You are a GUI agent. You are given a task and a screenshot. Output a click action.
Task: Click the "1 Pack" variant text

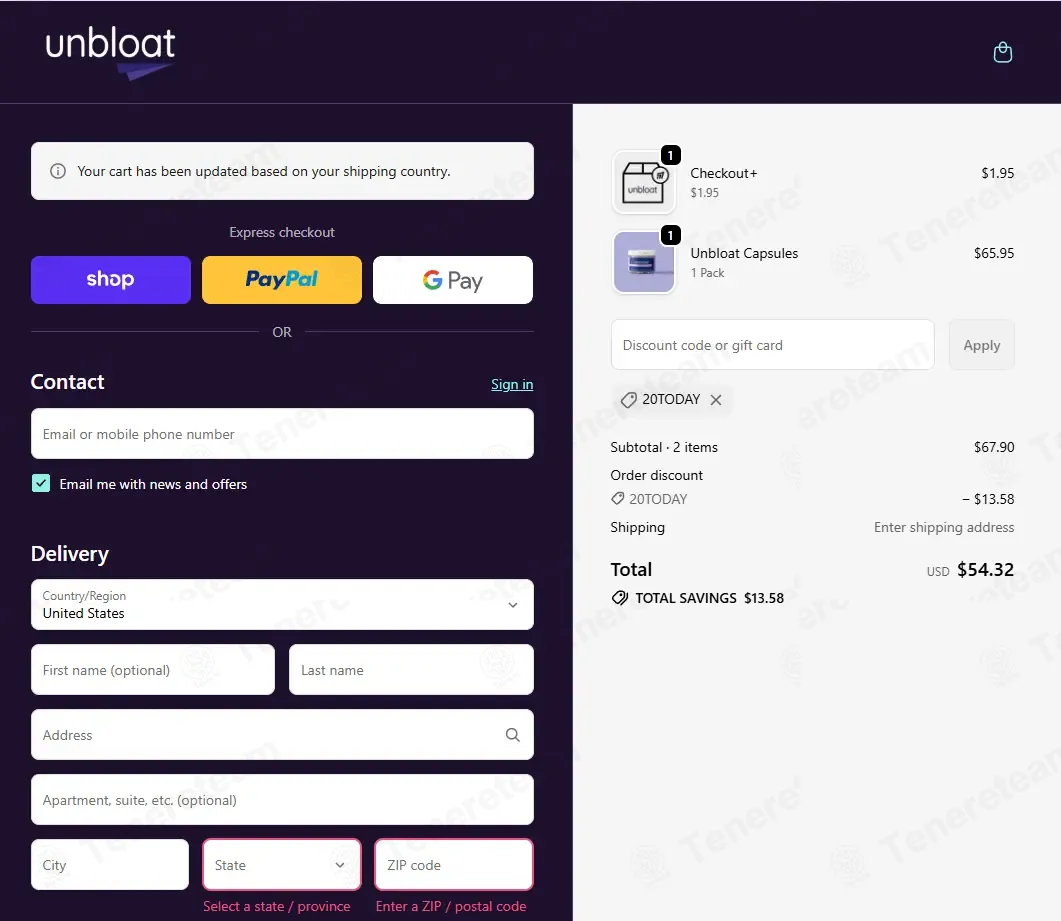(x=707, y=273)
